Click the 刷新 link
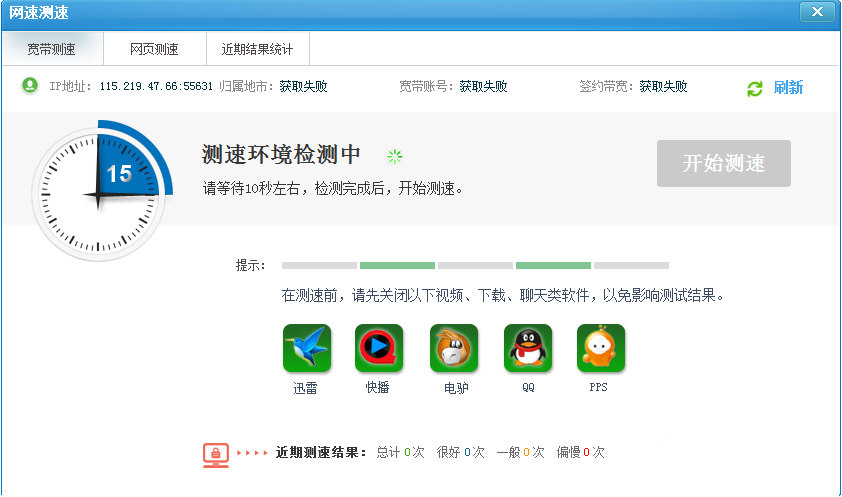 coord(788,87)
